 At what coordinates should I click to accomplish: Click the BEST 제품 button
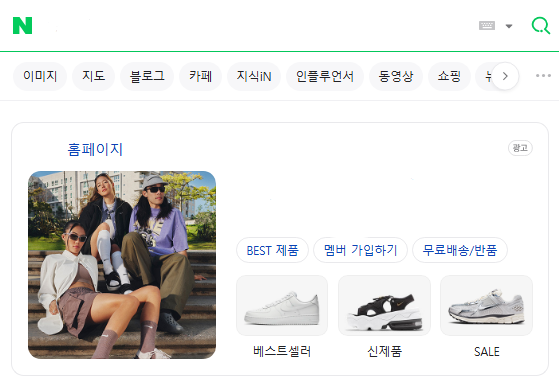pos(272,250)
